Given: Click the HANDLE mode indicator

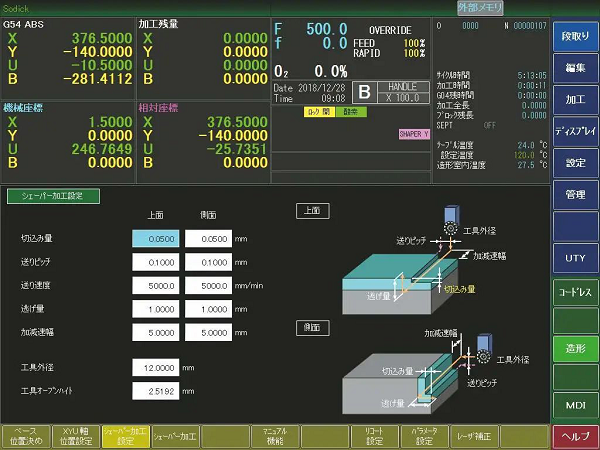Looking at the screenshot, I should (x=403, y=87).
